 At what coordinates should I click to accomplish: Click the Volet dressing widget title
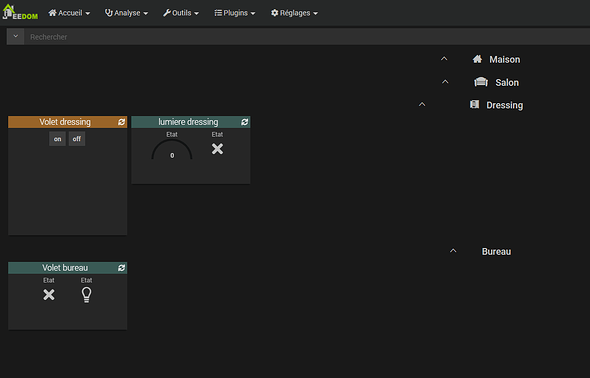65,122
